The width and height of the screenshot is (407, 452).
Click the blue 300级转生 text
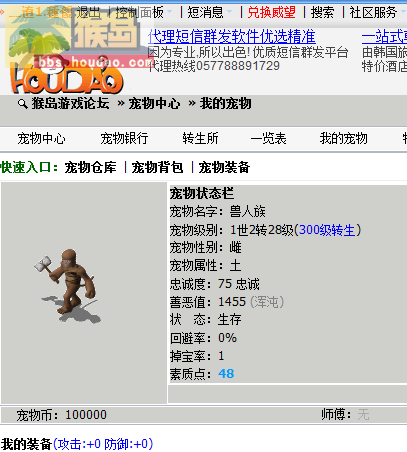coord(327,230)
